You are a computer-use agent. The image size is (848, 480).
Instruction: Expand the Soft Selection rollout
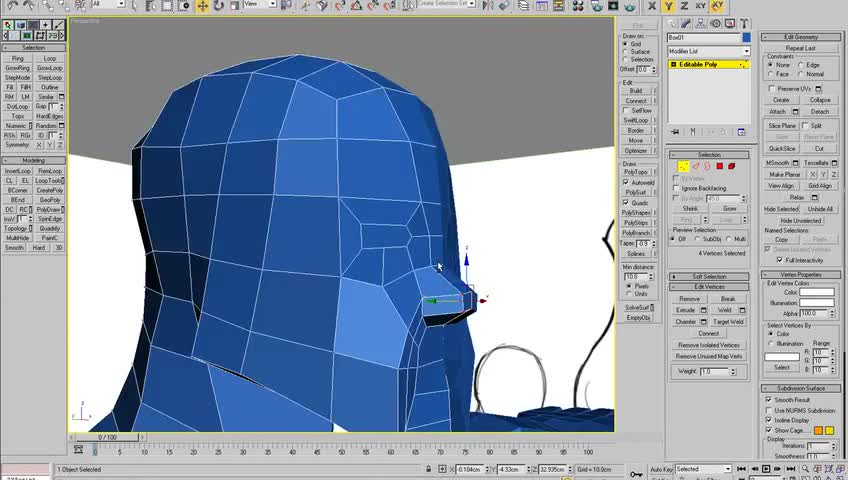click(709, 276)
